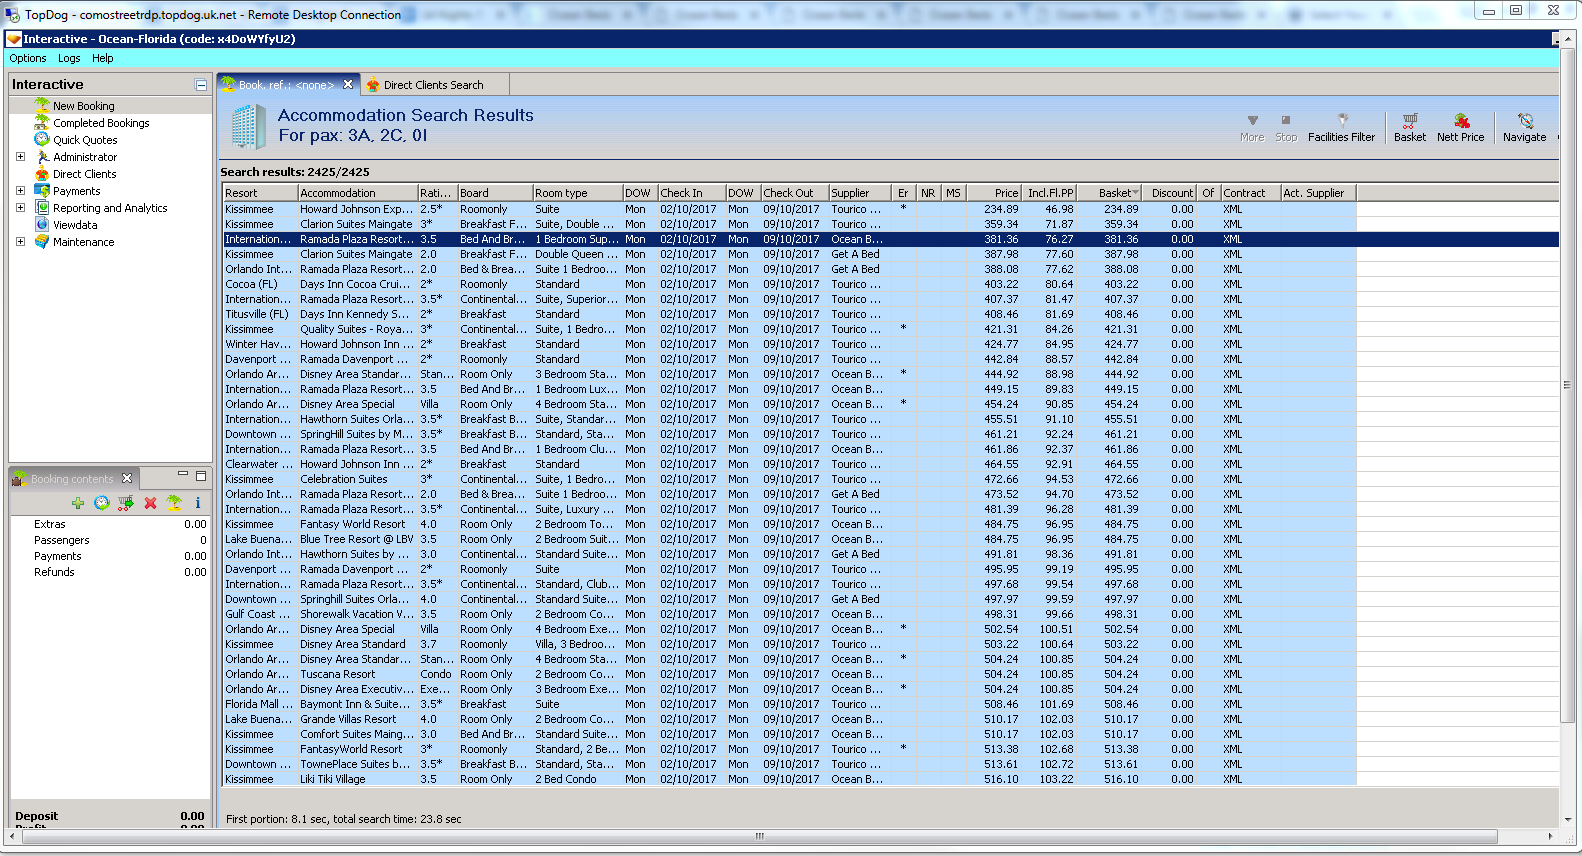
Task: Open the Facilities Filter
Action: [x=1341, y=128]
